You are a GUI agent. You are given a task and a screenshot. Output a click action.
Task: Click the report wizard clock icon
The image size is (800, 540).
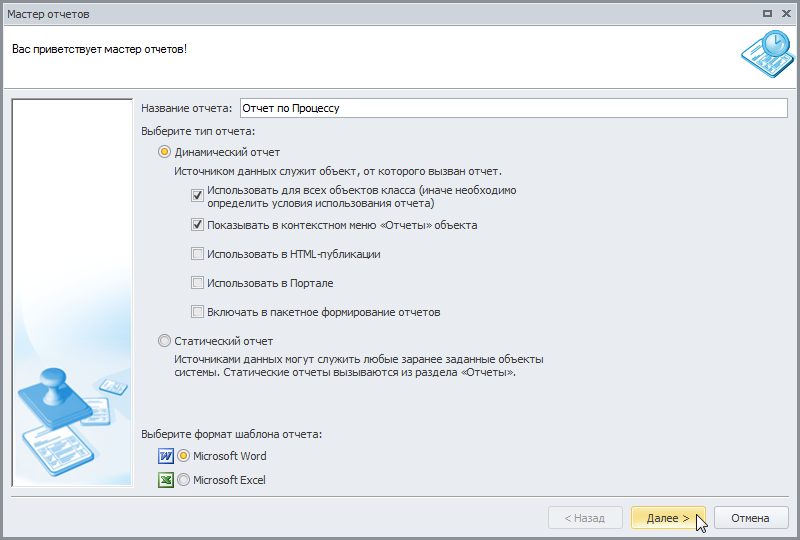(768, 54)
